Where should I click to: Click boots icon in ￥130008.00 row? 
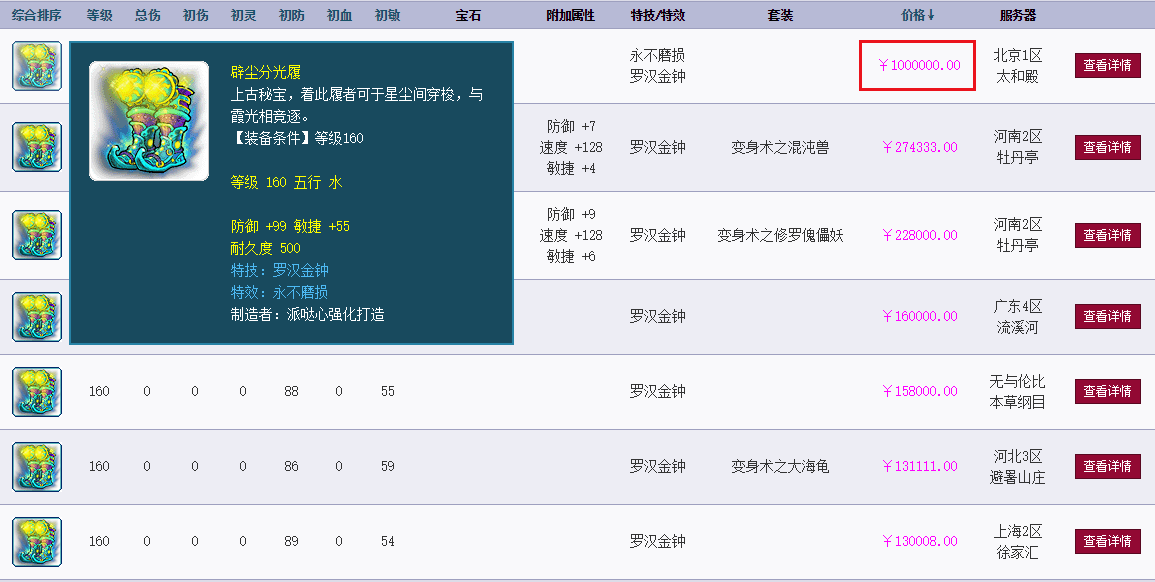click(37, 541)
